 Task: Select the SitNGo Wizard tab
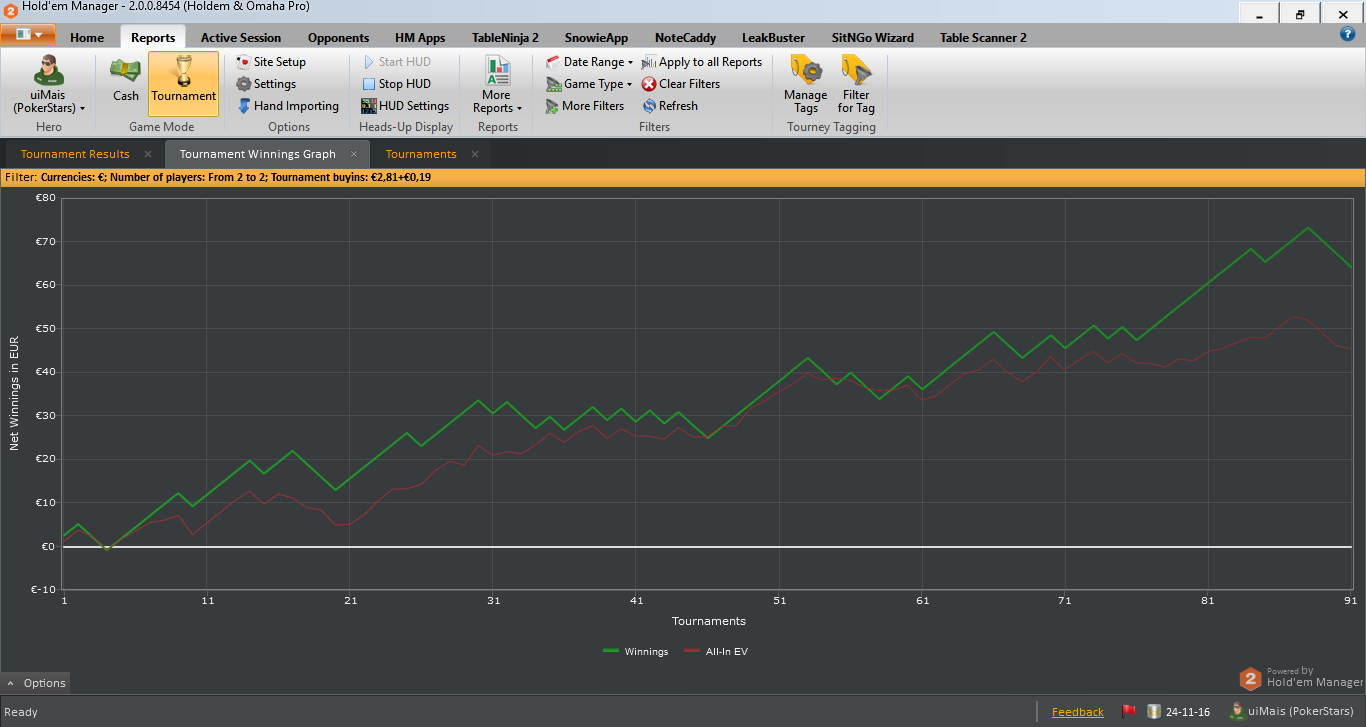872,38
